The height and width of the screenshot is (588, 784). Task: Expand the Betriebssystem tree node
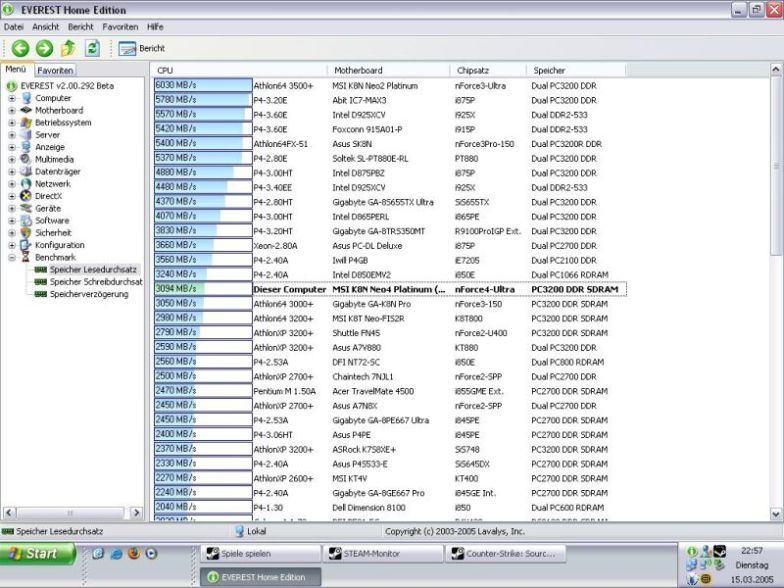[x=12, y=123]
